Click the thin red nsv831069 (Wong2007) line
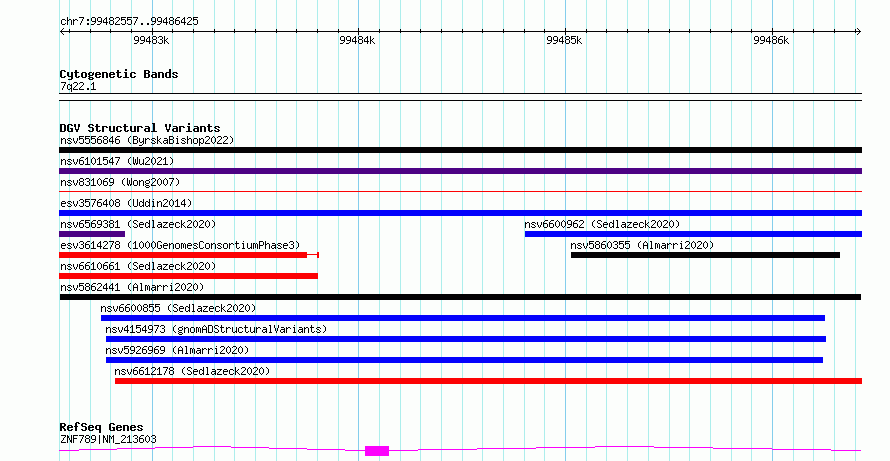The height and width of the screenshot is (461, 890). pyautogui.click(x=460, y=192)
